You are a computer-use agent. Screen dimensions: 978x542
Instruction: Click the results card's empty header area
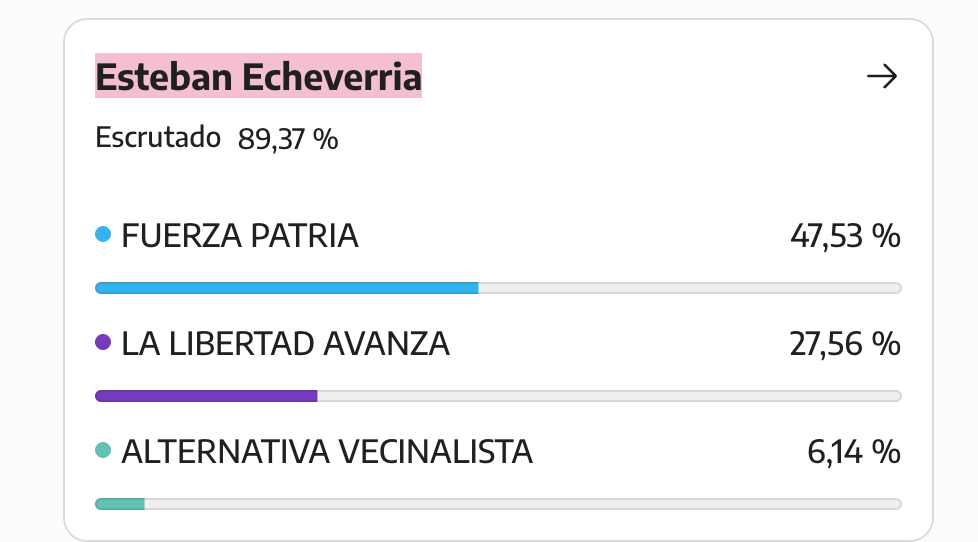click(642, 76)
